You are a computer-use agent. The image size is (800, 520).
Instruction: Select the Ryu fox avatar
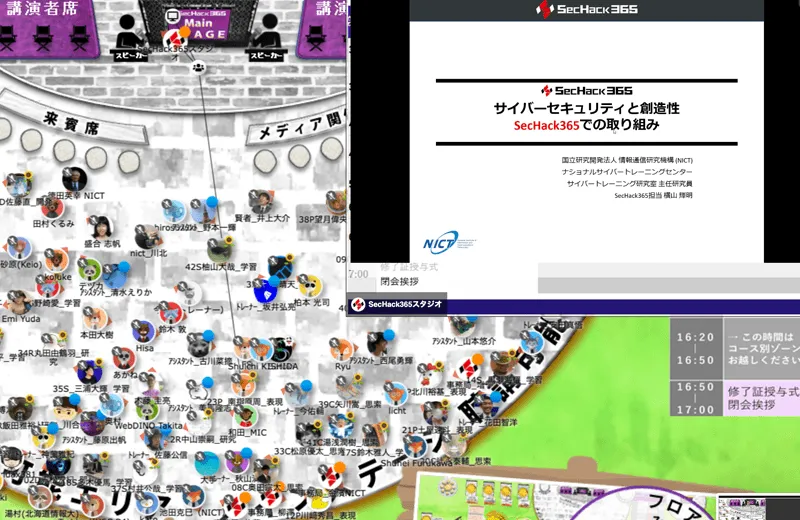[x=341, y=350]
